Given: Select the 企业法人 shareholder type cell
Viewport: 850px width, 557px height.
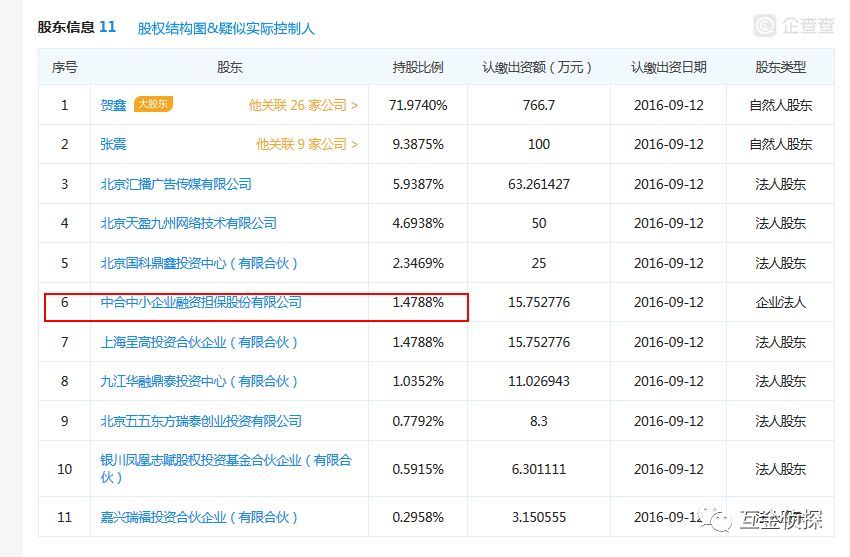Looking at the screenshot, I should pos(781,302).
